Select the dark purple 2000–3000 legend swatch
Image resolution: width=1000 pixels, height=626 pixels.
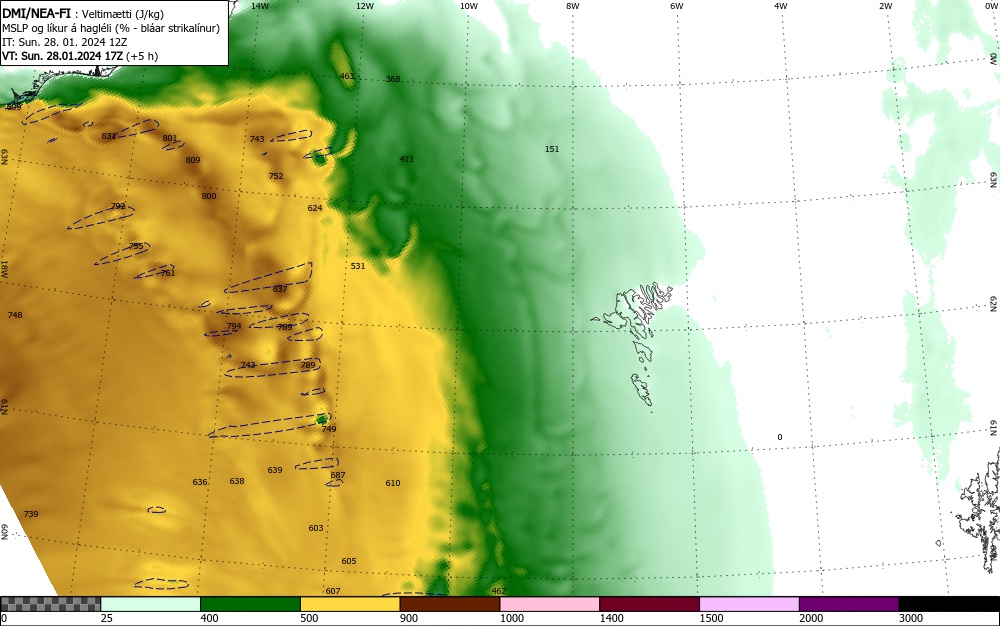click(x=849, y=604)
